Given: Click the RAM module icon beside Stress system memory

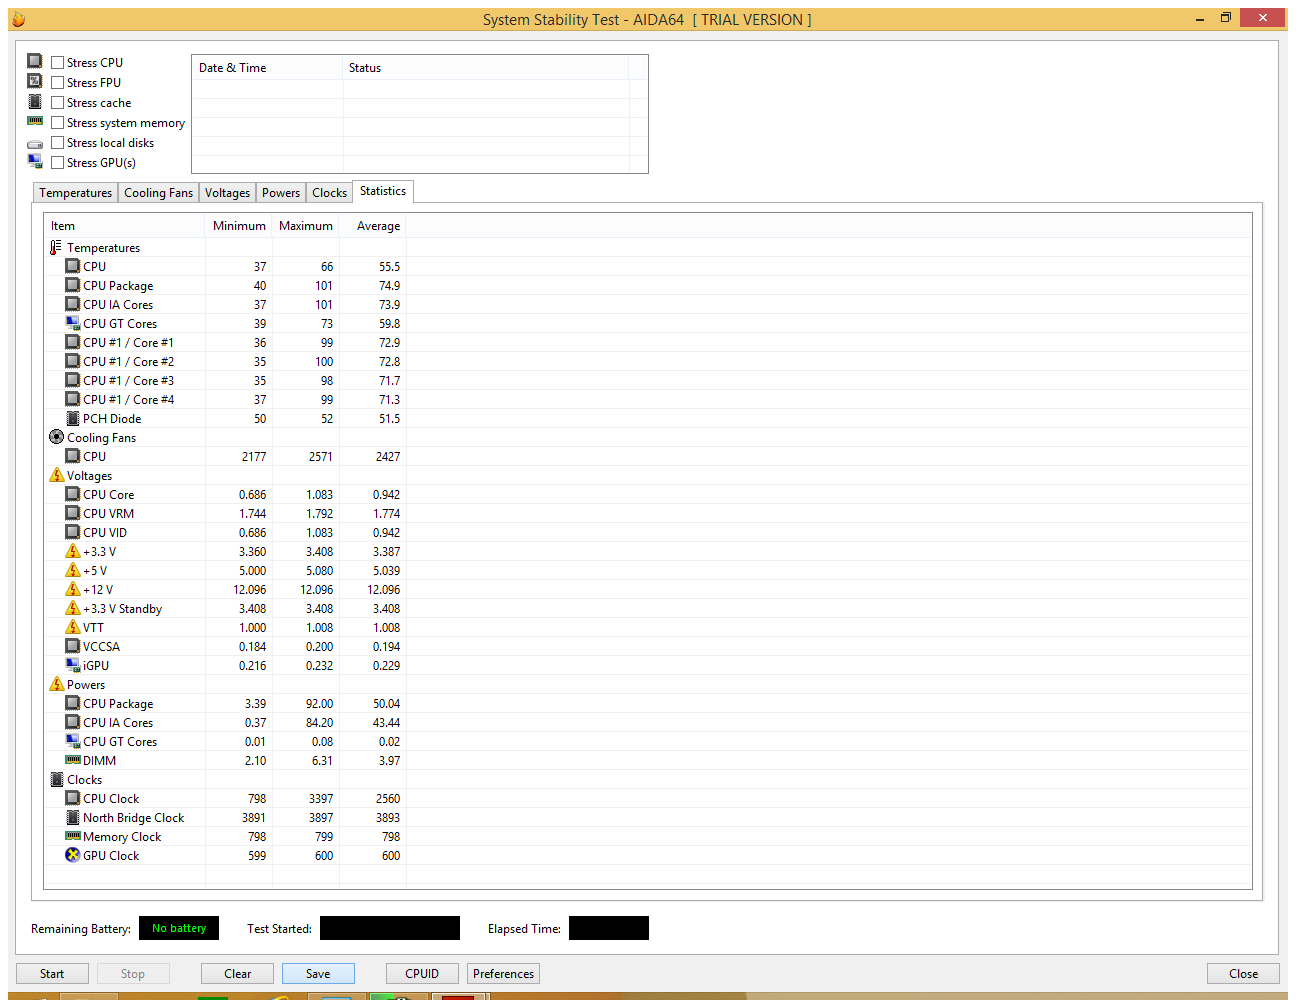Looking at the screenshot, I should (x=35, y=121).
